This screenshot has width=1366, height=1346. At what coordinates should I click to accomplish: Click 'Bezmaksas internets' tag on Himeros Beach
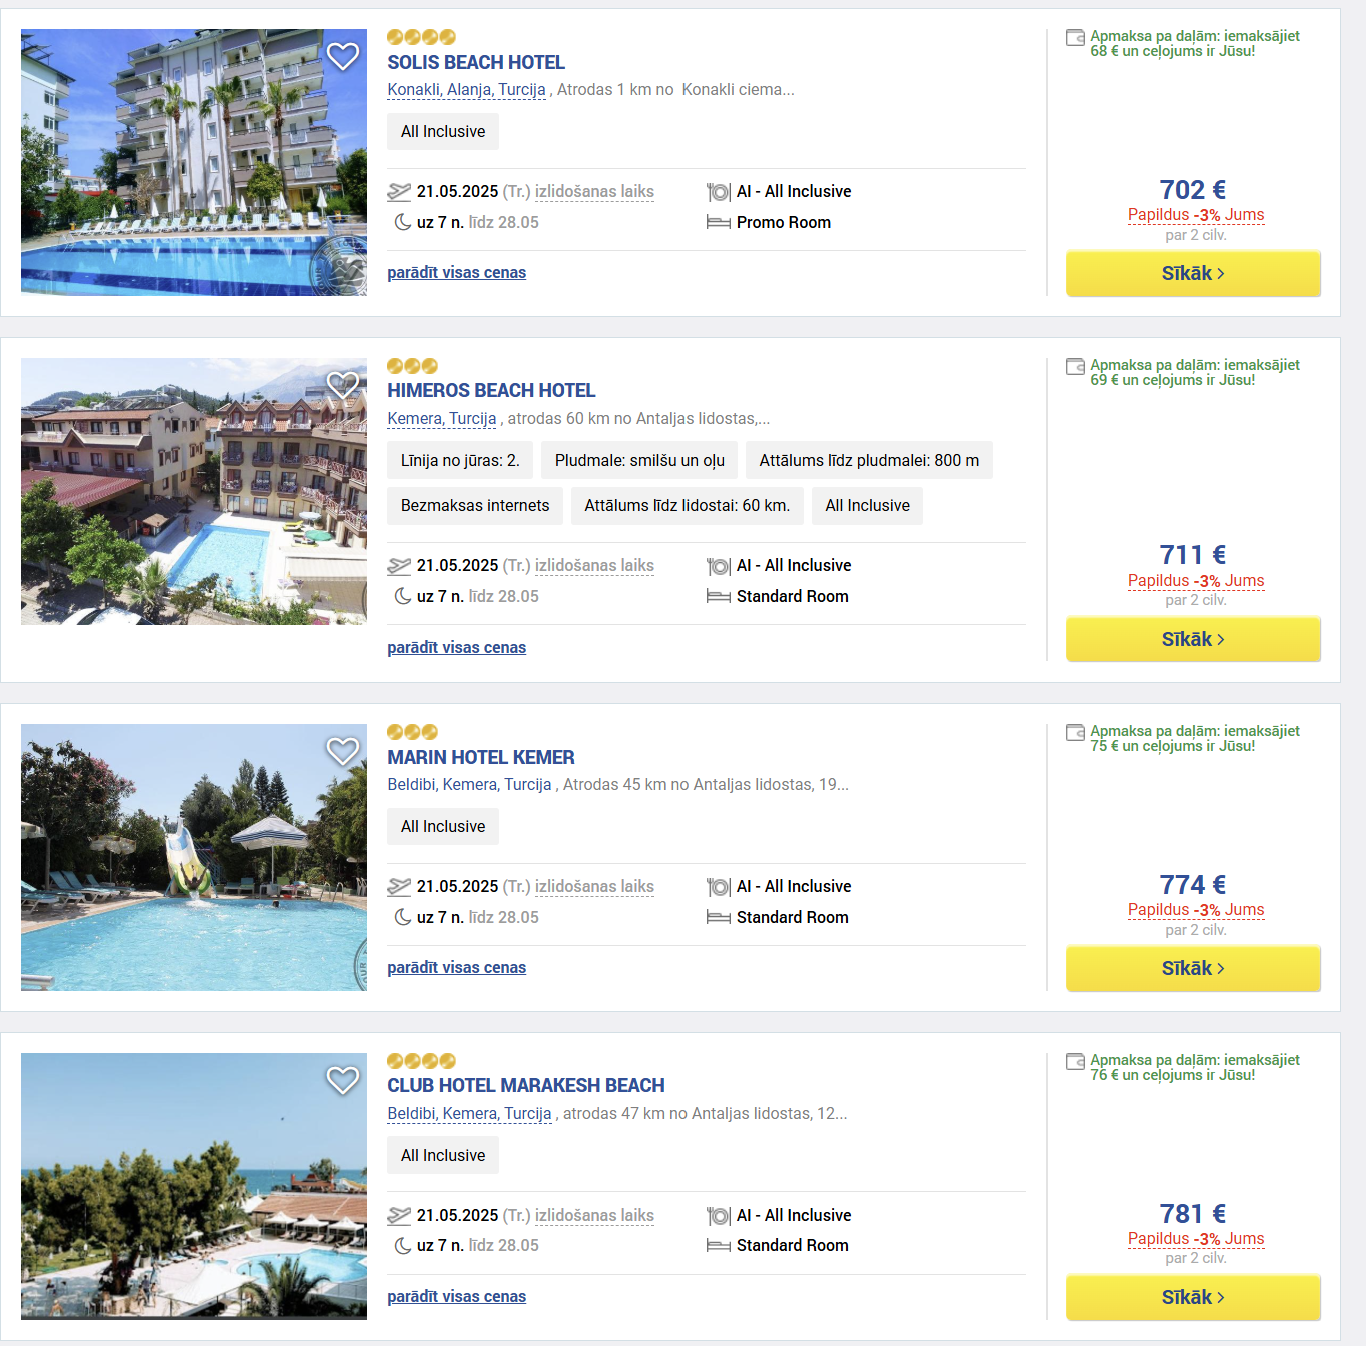click(475, 506)
